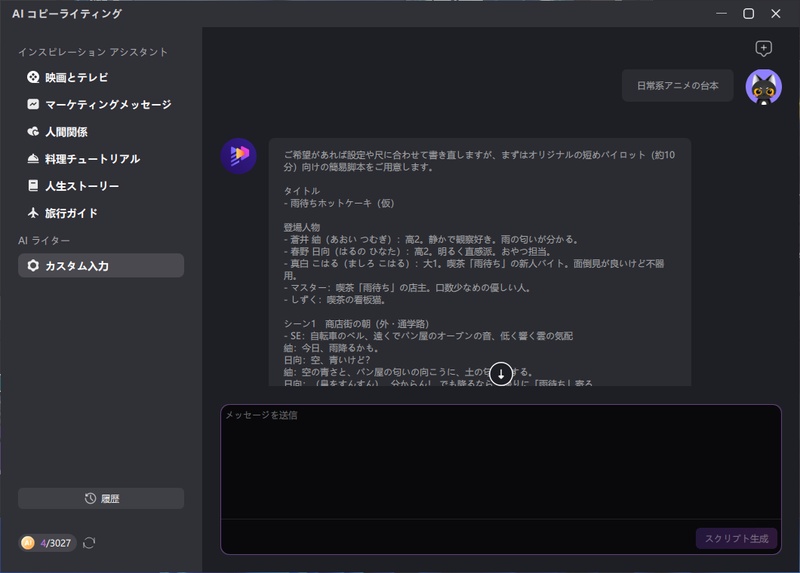This screenshot has height=573, width=800.
Task: Maximize the AI コピーライティング window
Action: tap(748, 14)
